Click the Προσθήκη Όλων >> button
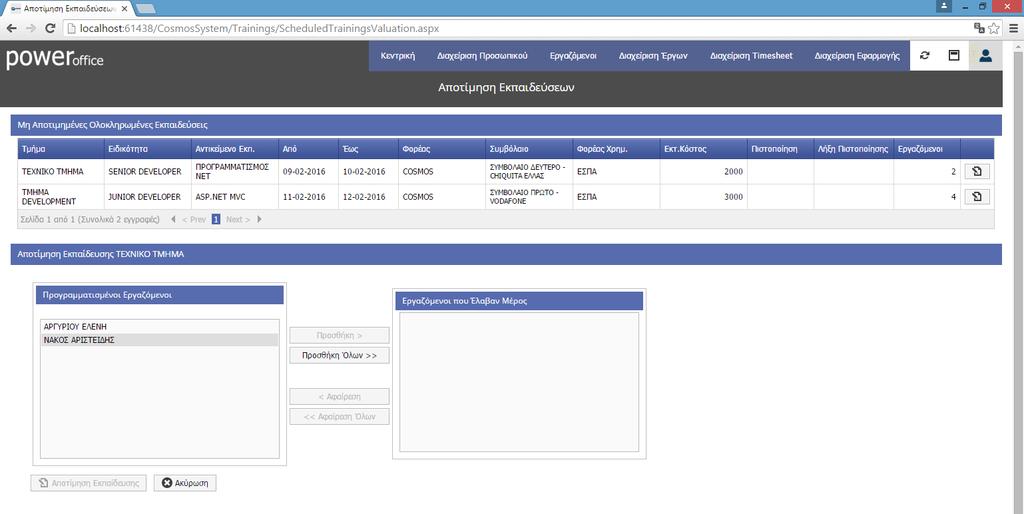This screenshot has width=1024, height=514. point(340,355)
